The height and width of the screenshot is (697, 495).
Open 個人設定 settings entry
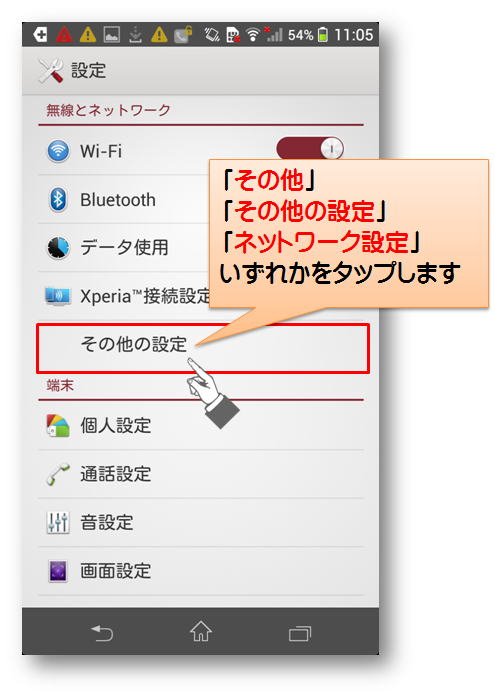coord(201,425)
